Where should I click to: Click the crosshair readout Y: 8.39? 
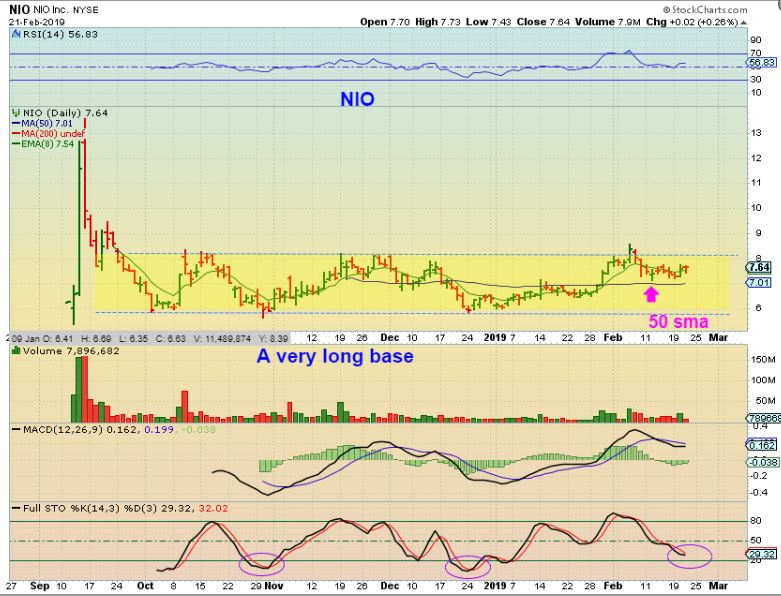pyautogui.click(x=273, y=339)
